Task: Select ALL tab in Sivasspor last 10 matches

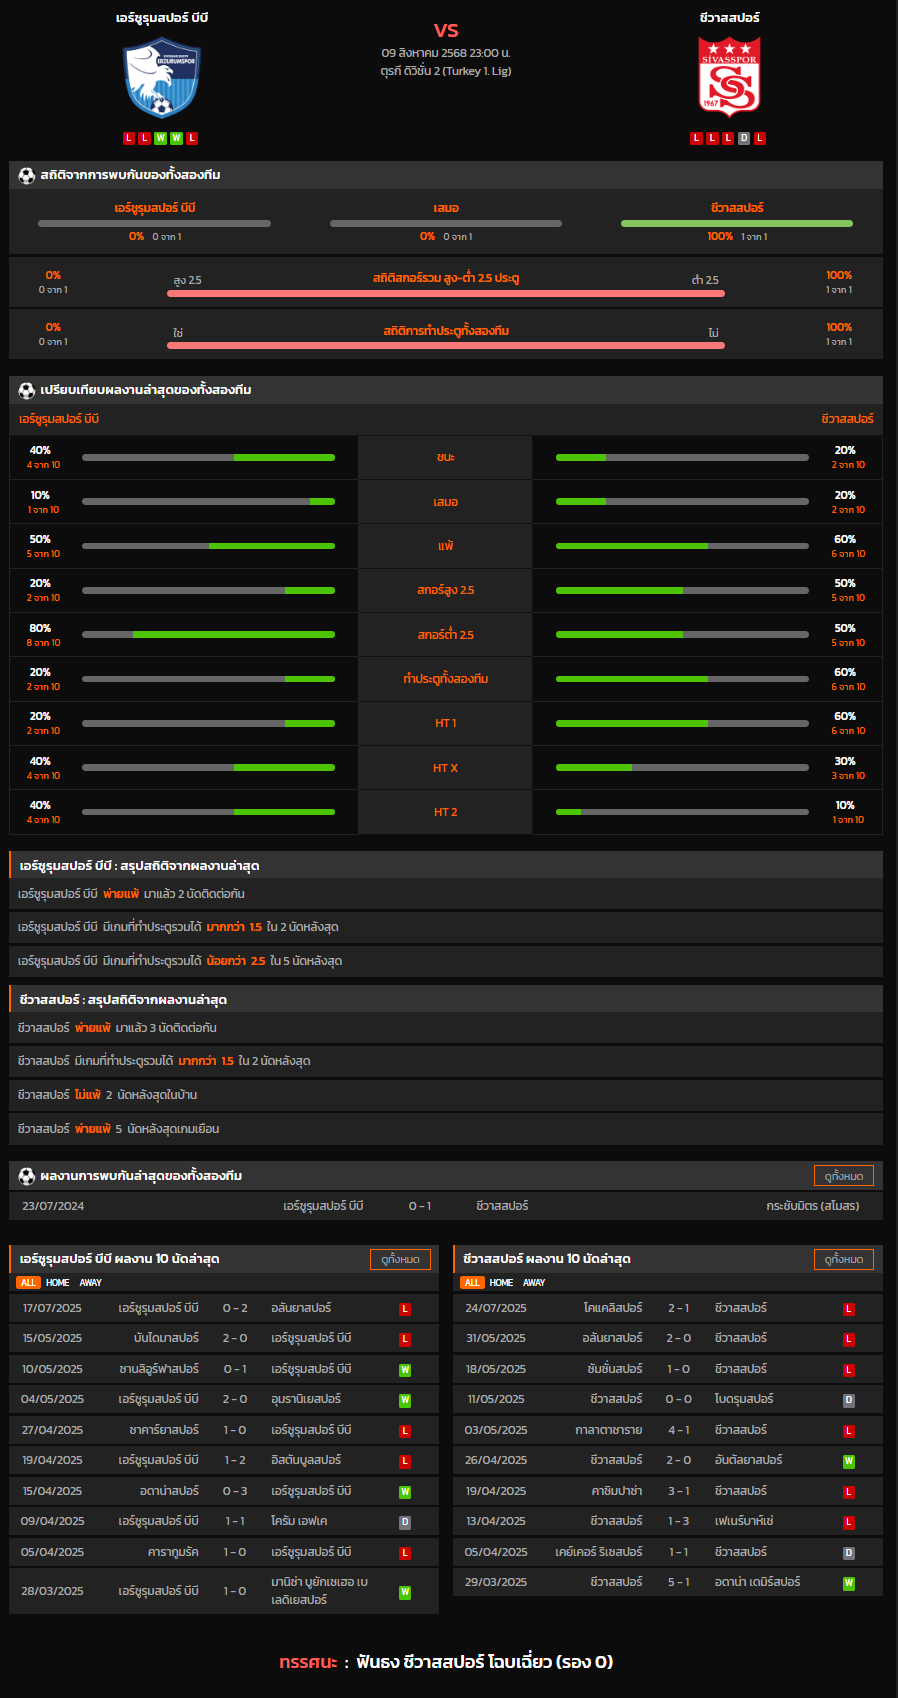Action: pyautogui.click(x=472, y=1283)
